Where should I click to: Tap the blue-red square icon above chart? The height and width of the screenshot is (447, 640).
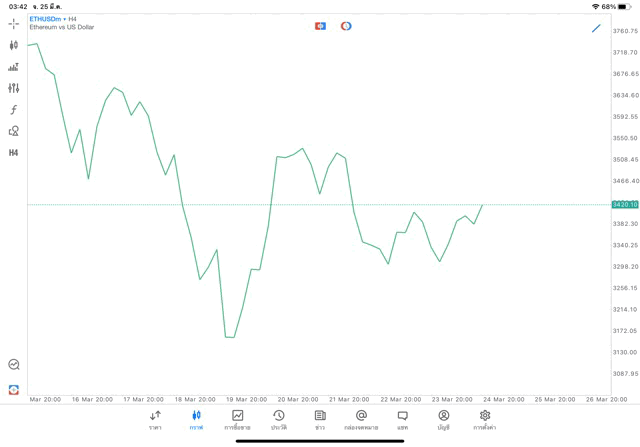pos(320,26)
